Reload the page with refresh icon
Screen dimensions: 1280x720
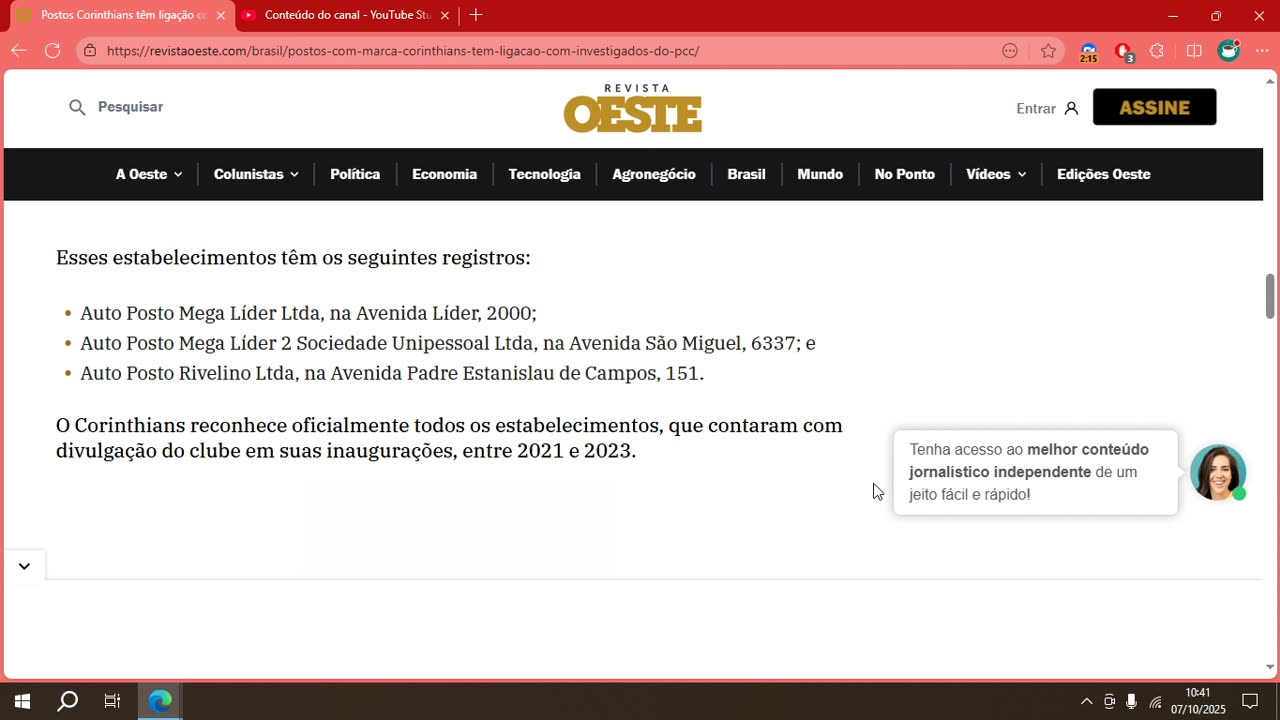[x=52, y=51]
